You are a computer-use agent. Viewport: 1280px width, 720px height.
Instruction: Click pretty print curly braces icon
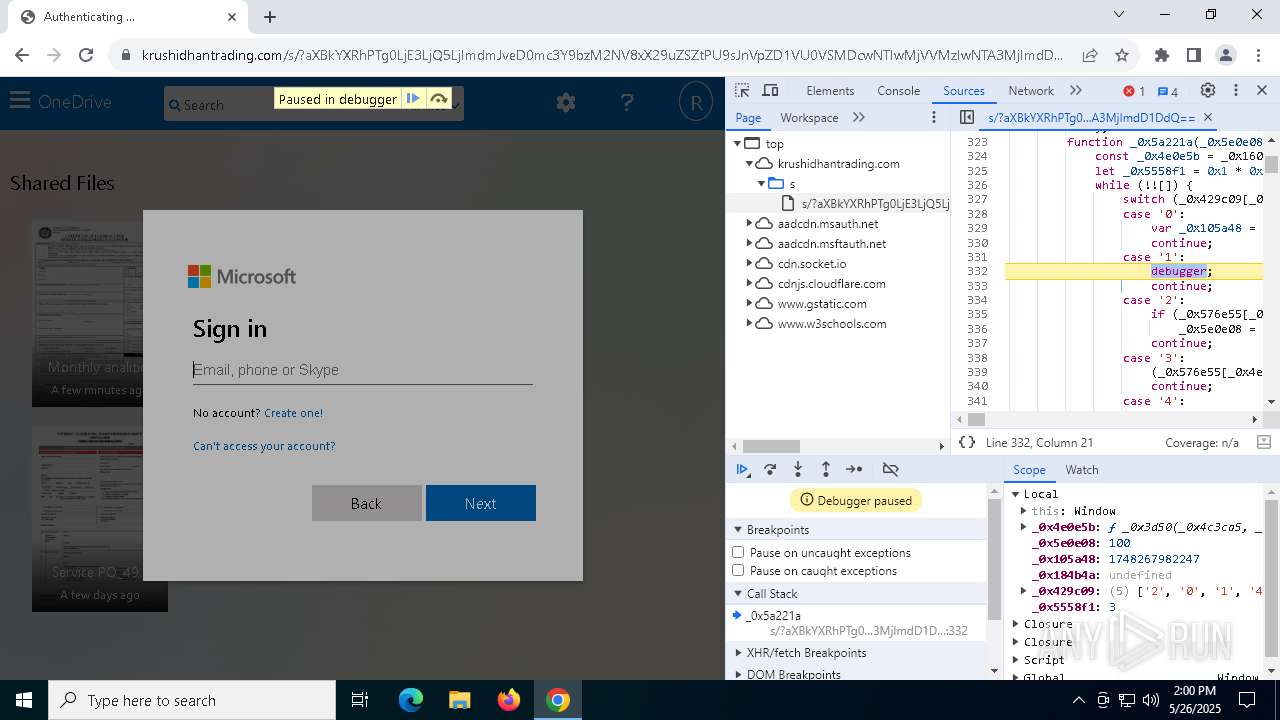pyautogui.click(x=966, y=442)
